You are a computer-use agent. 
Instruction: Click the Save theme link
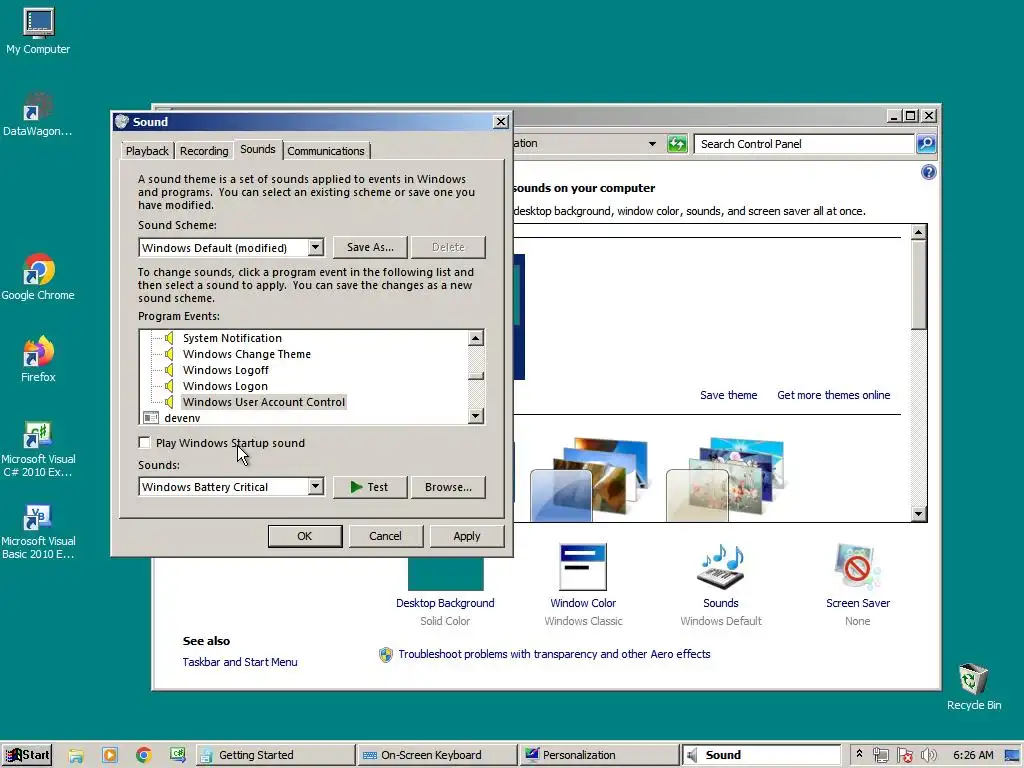[x=728, y=395]
